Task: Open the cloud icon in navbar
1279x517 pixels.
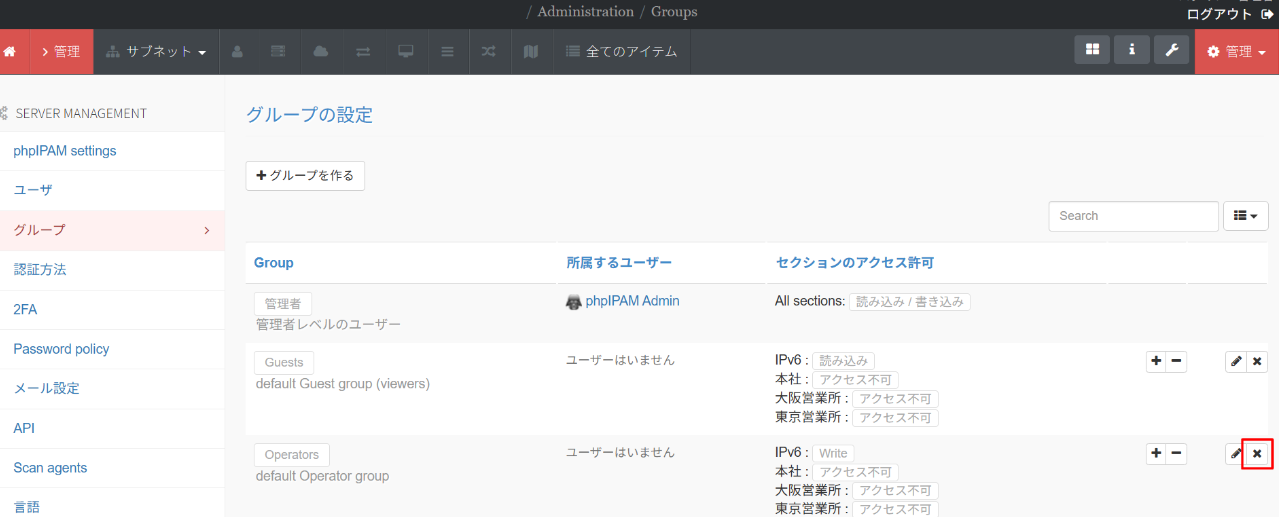Action: click(x=320, y=51)
